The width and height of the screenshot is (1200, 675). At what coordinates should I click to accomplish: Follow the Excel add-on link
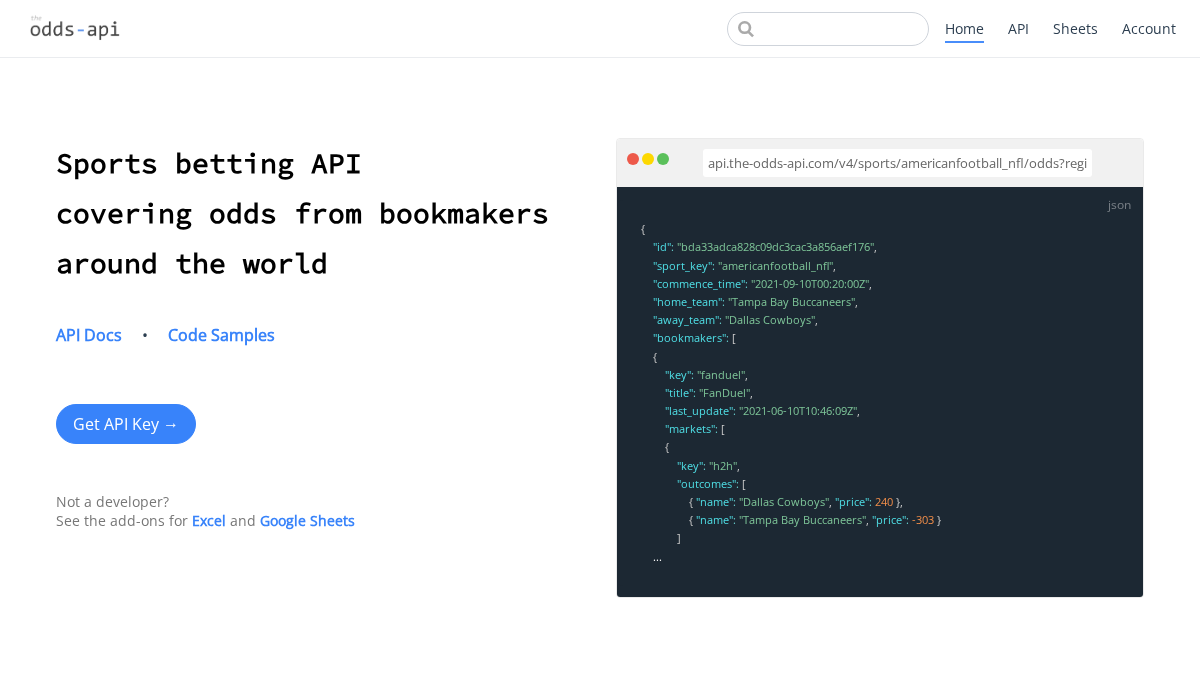click(209, 521)
